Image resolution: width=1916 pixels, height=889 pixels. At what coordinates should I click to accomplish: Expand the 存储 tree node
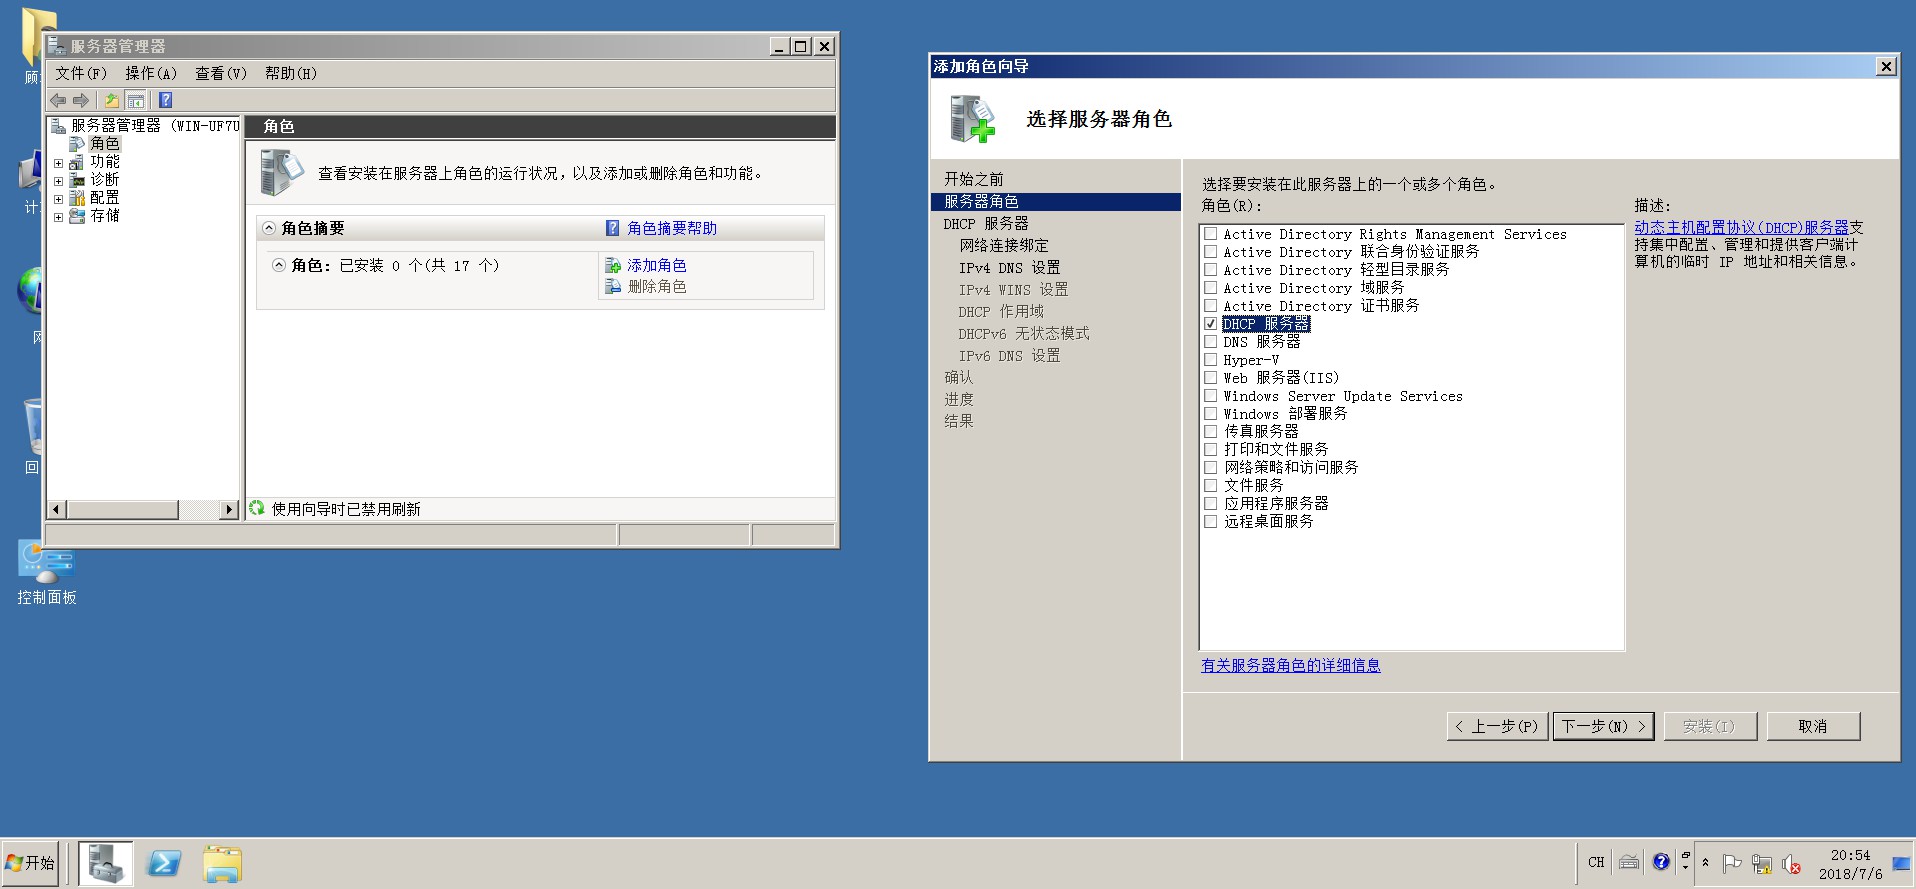tap(58, 217)
